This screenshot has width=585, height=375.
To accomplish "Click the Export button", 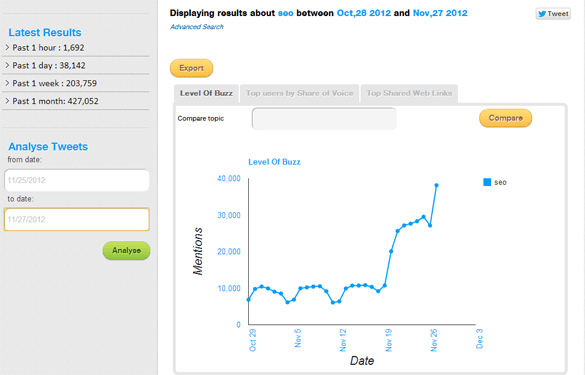I will point(191,68).
